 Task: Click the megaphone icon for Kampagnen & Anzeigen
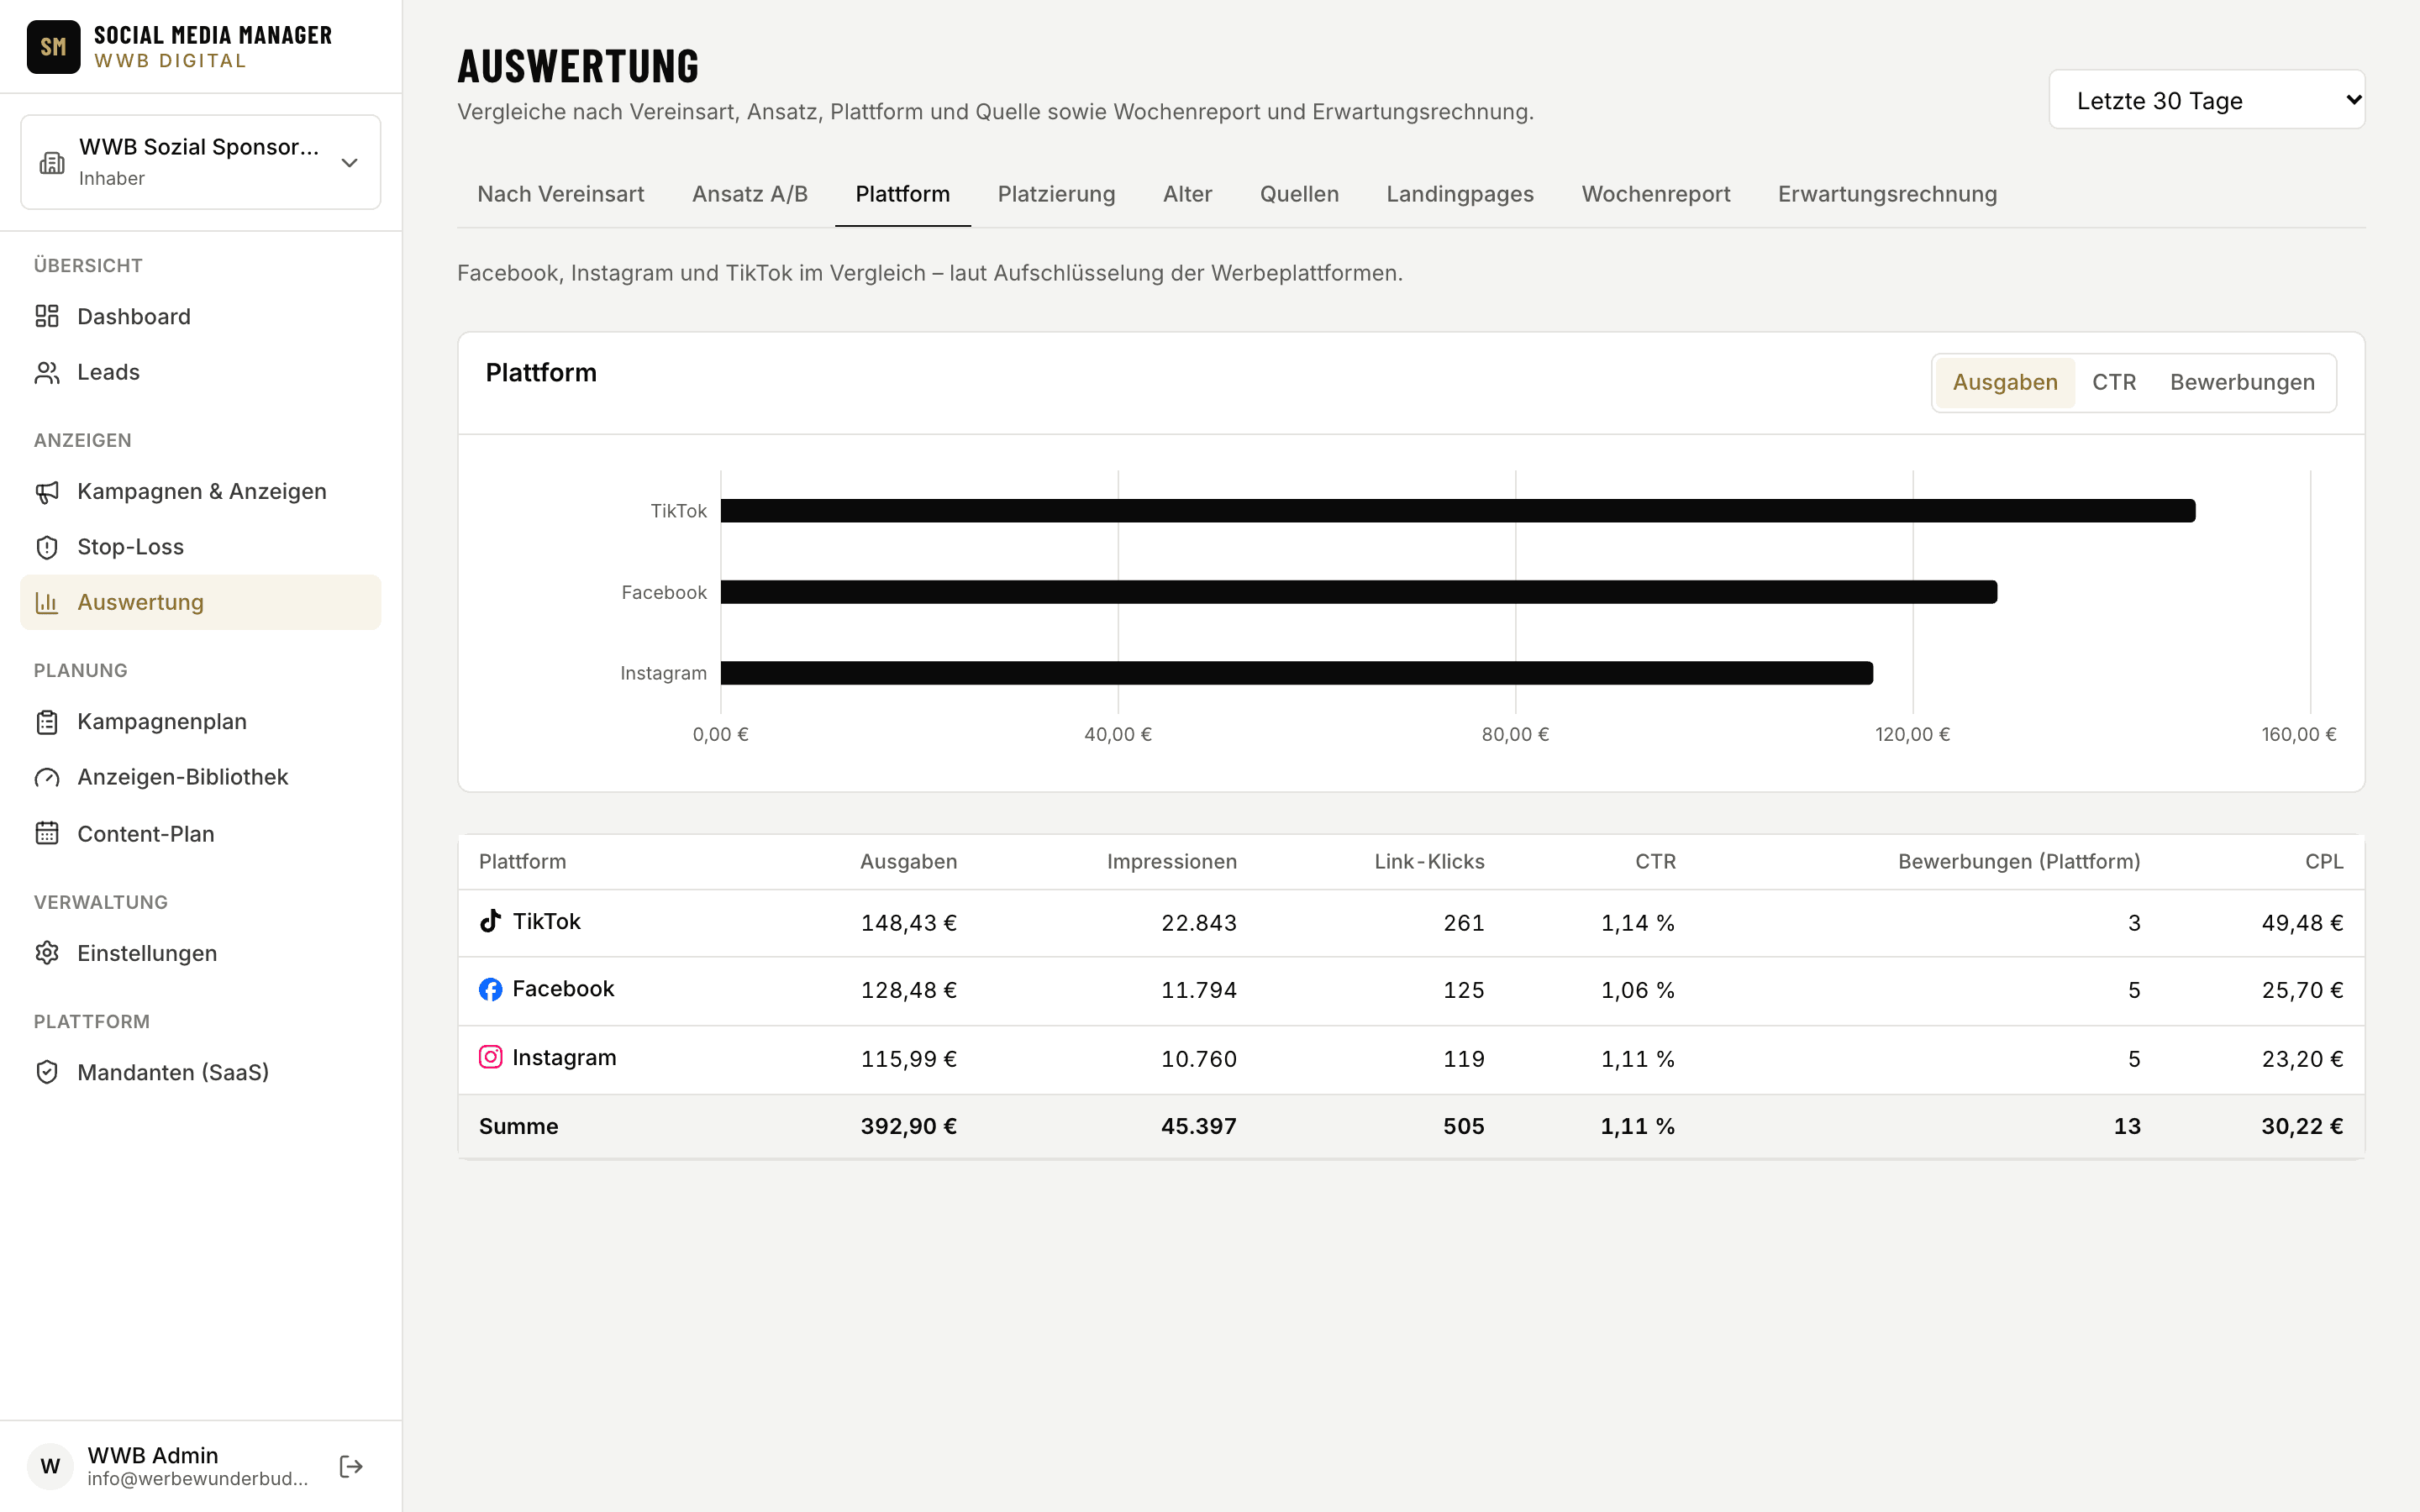(47, 491)
